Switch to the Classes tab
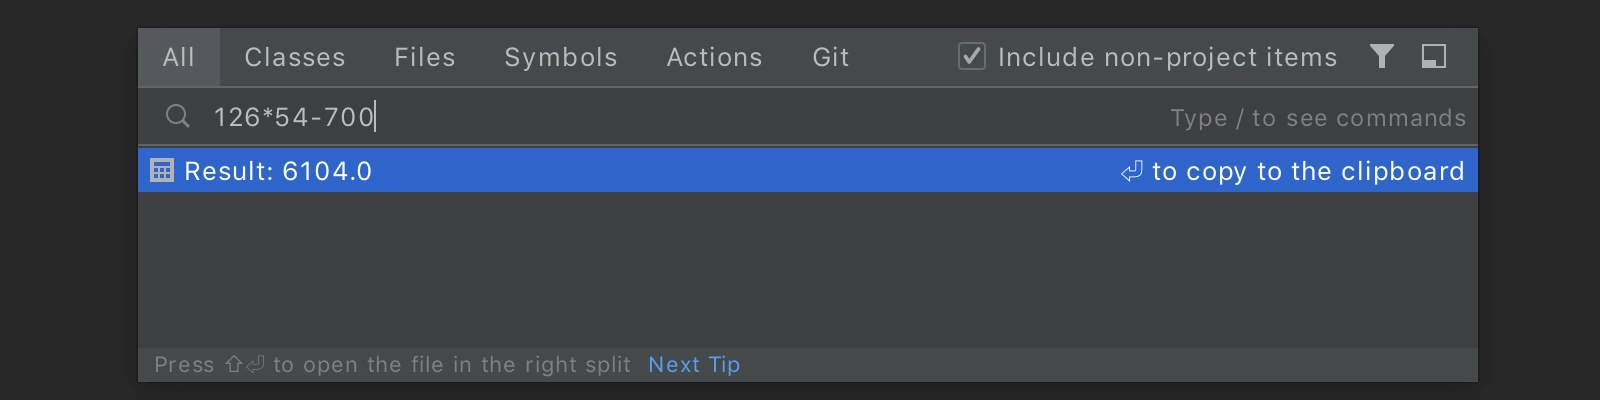 [295, 57]
